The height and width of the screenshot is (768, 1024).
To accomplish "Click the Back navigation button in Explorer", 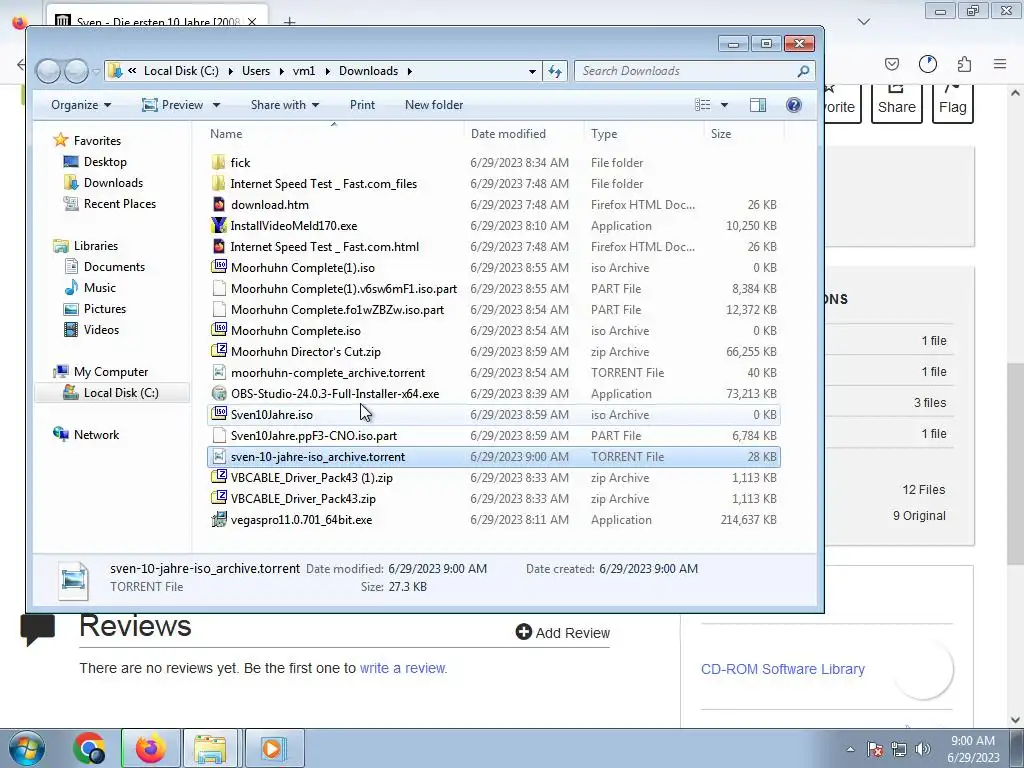I will [x=48, y=71].
